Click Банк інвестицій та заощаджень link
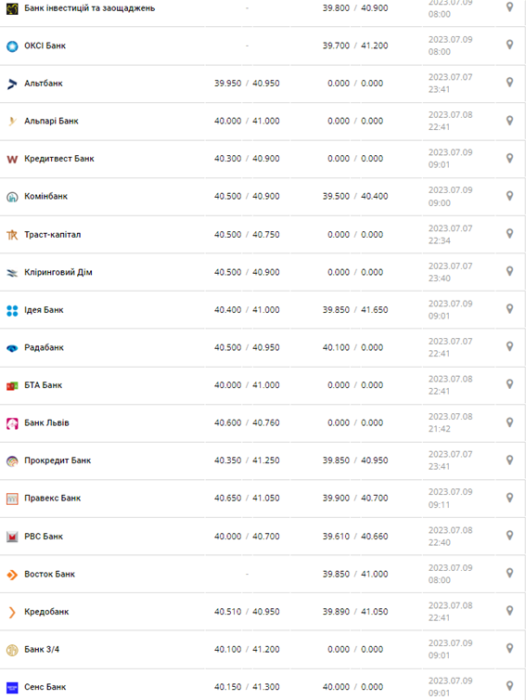The width and height of the screenshot is (526, 700). tap(89, 8)
